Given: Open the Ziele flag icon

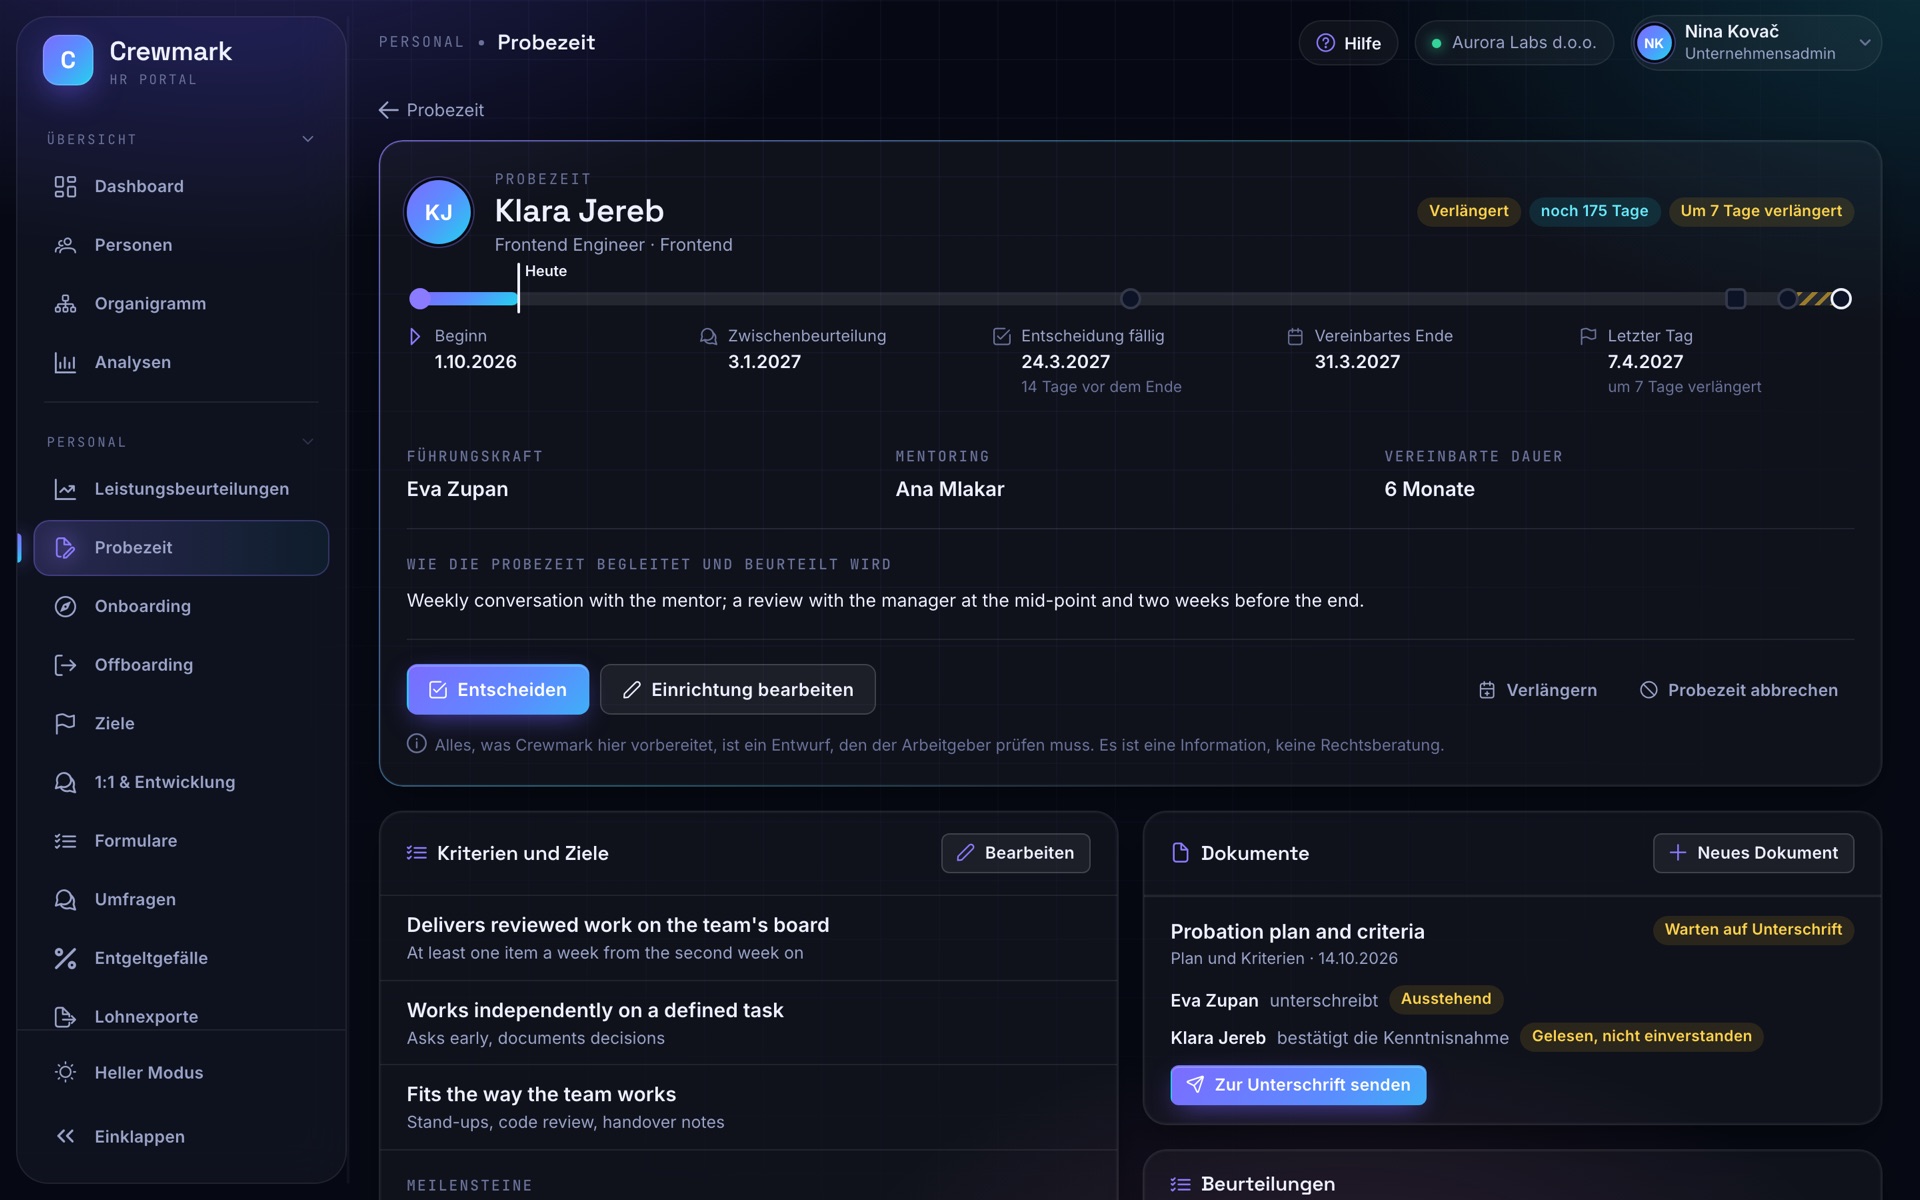Looking at the screenshot, I should click(x=65, y=724).
